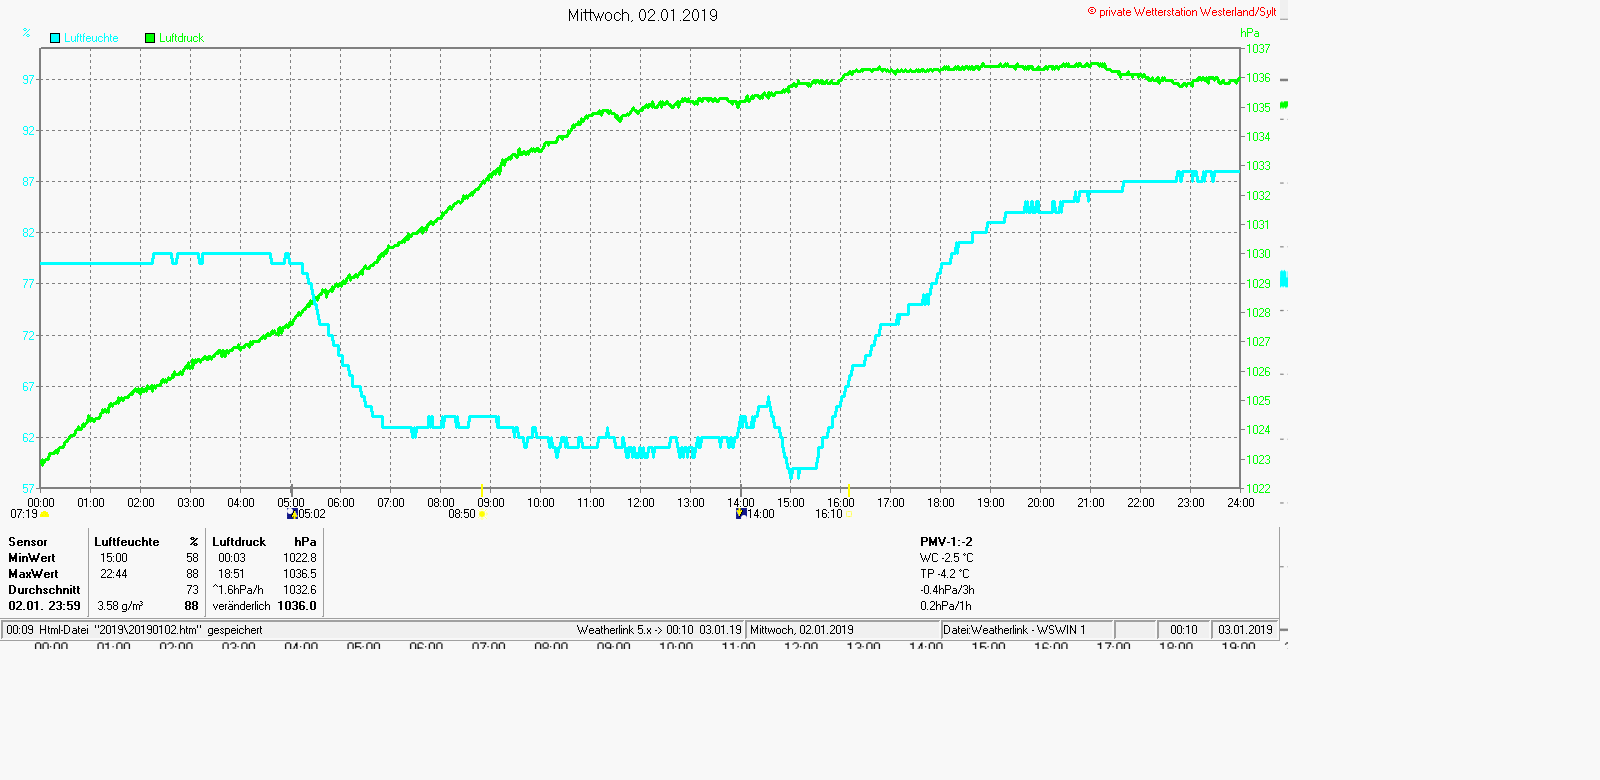Viewport: 1600px width, 780px height.
Task: Click the "Datei:Weatherlink - WSWIN 1" status panel
Action: click(x=1027, y=630)
